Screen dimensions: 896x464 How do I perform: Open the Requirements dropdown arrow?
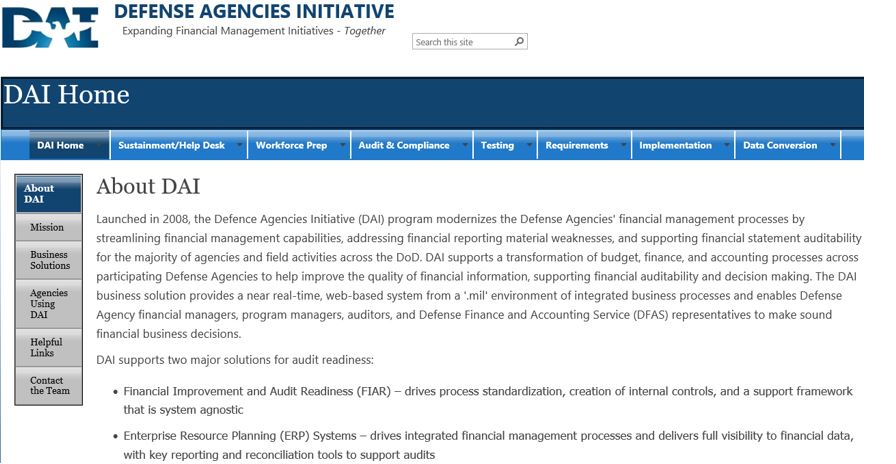623,145
